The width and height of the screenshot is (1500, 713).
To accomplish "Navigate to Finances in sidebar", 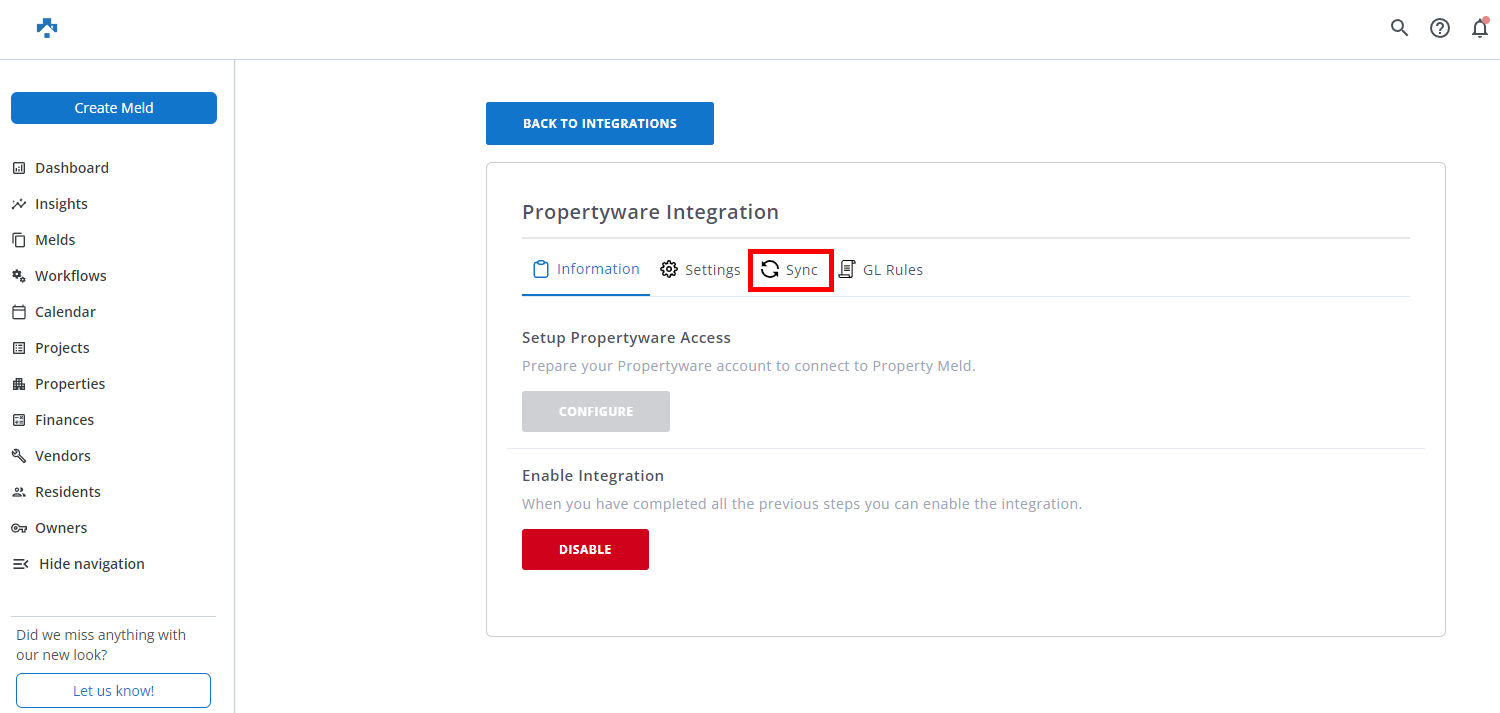I will tap(64, 420).
